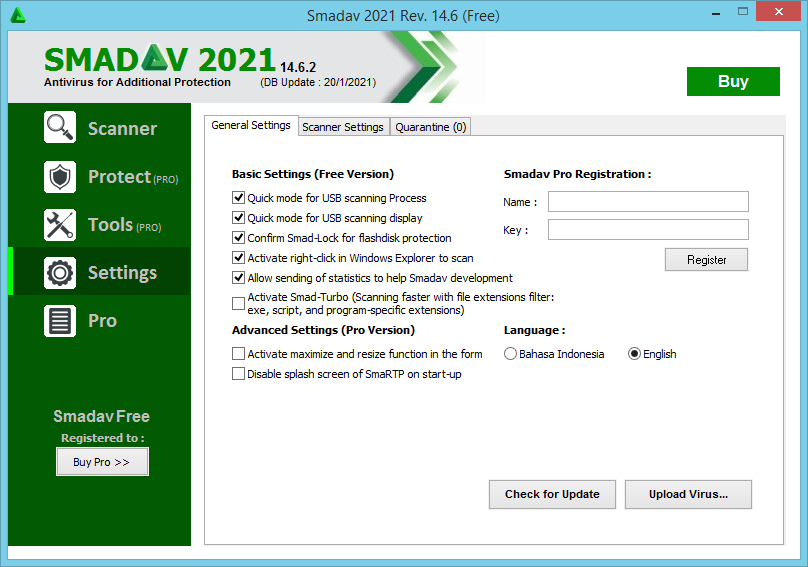The height and width of the screenshot is (567, 808).
Task: Open the Scanner section label
Action: pos(123,128)
